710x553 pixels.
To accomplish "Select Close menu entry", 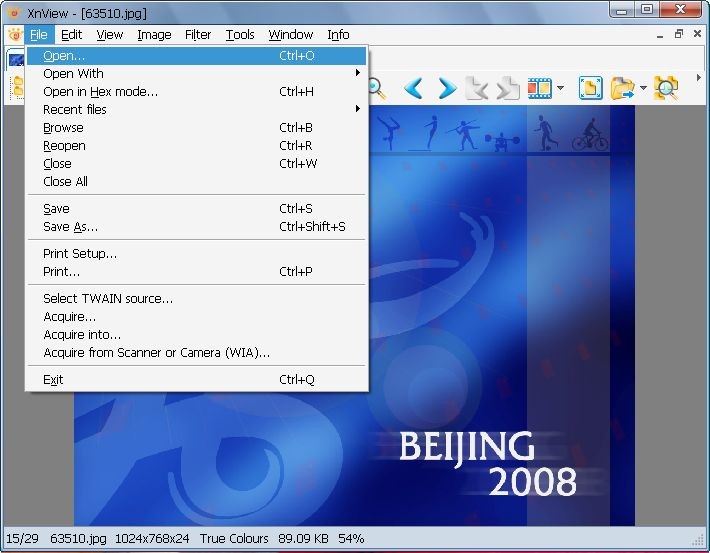I will 197,163.
